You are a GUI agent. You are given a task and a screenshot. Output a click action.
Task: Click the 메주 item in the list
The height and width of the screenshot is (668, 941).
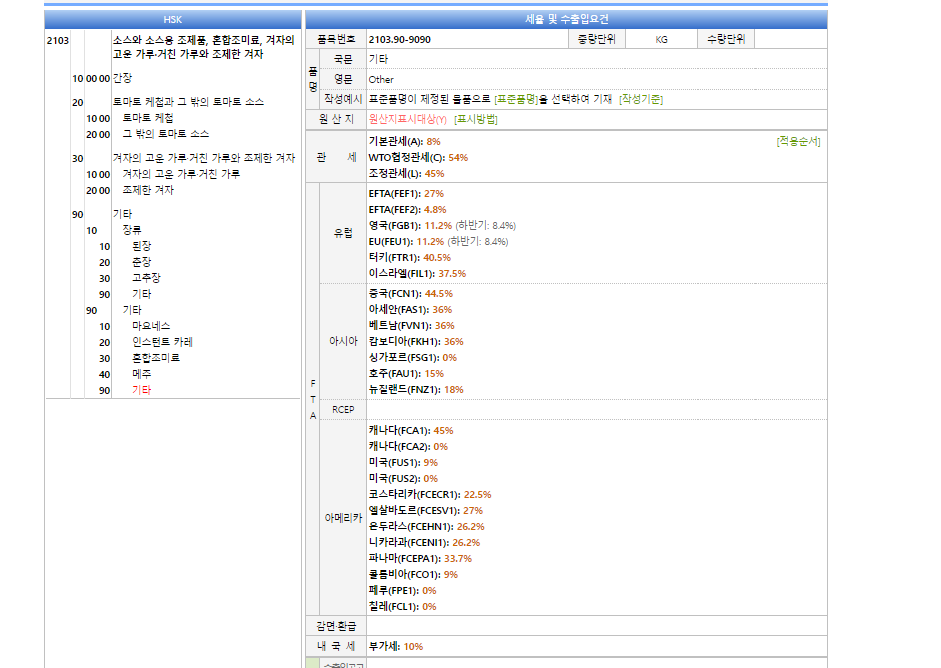pos(141,374)
